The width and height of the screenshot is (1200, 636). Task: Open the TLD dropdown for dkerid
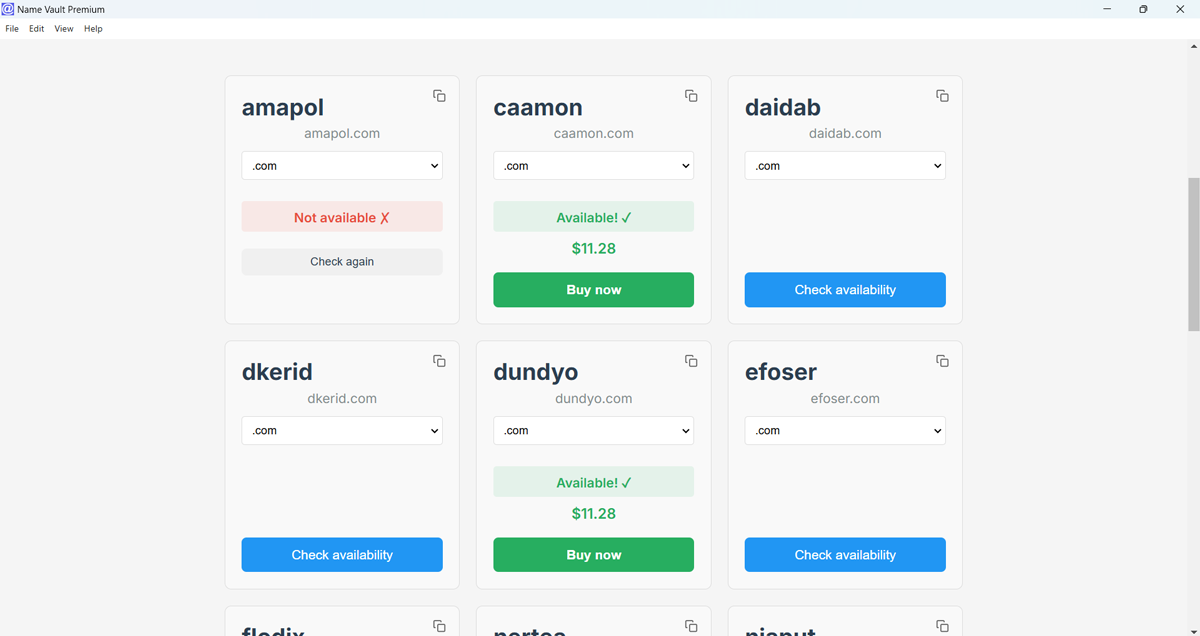click(x=342, y=431)
